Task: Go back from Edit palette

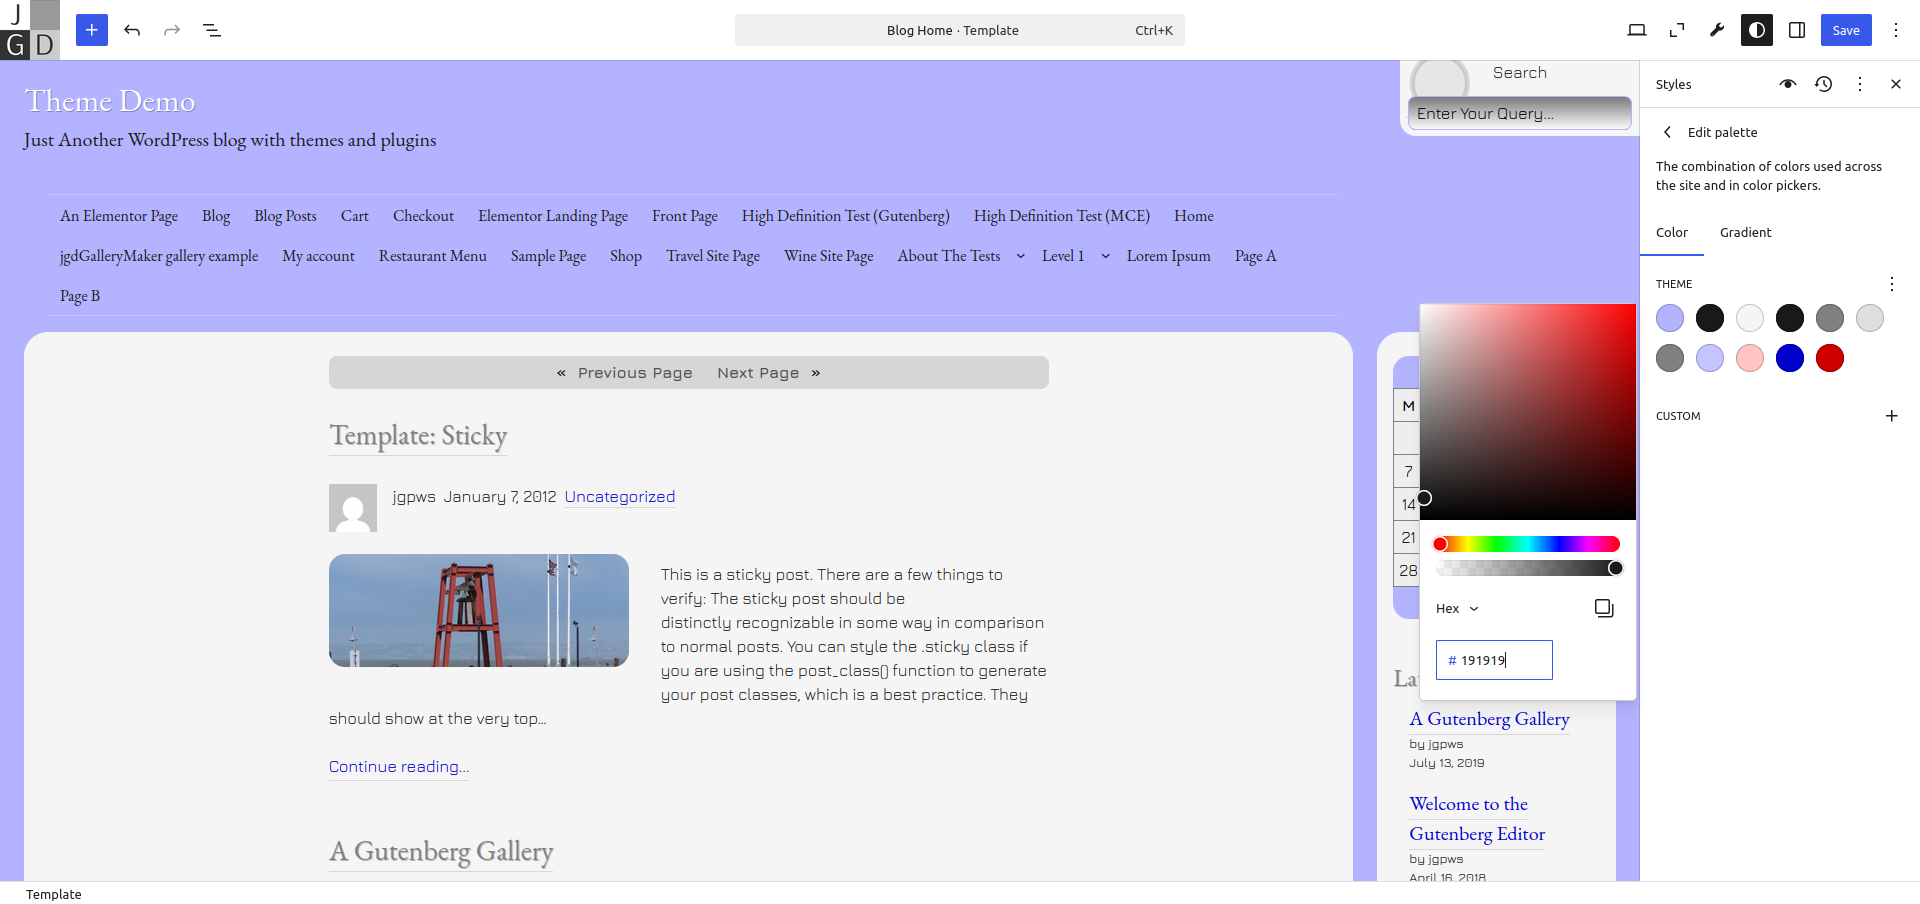Action: click(x=1667, y=132)
